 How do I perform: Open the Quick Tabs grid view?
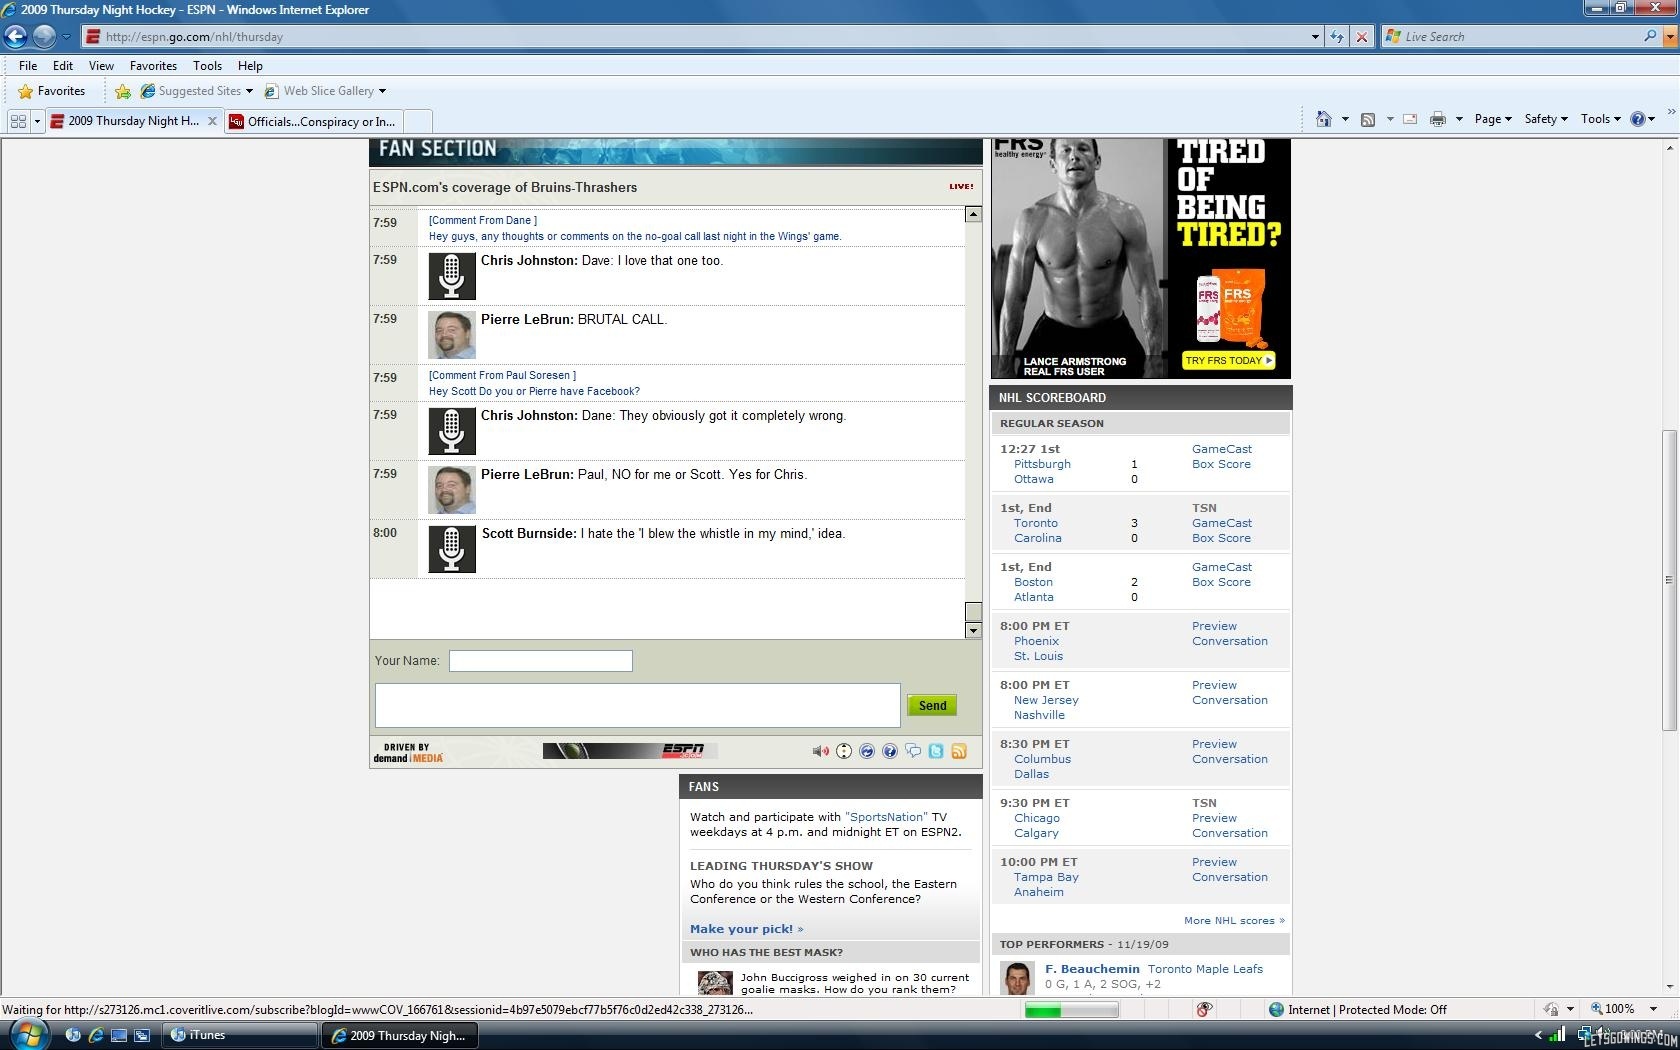coord(18,121)
